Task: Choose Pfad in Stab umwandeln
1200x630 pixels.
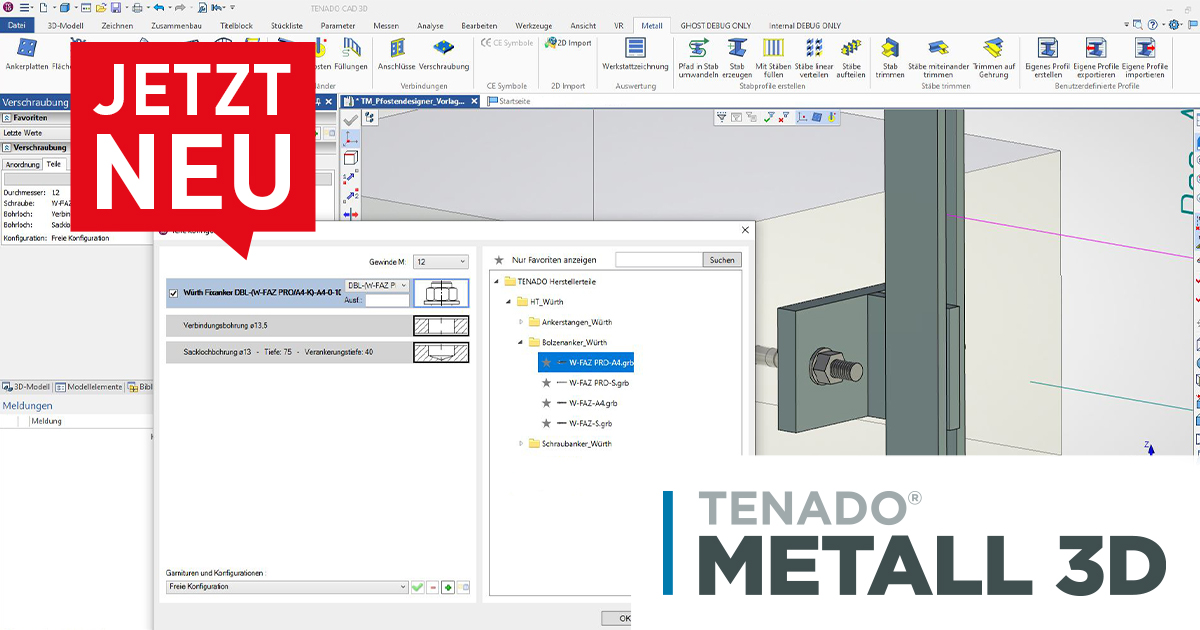Action: coord(699,58)
